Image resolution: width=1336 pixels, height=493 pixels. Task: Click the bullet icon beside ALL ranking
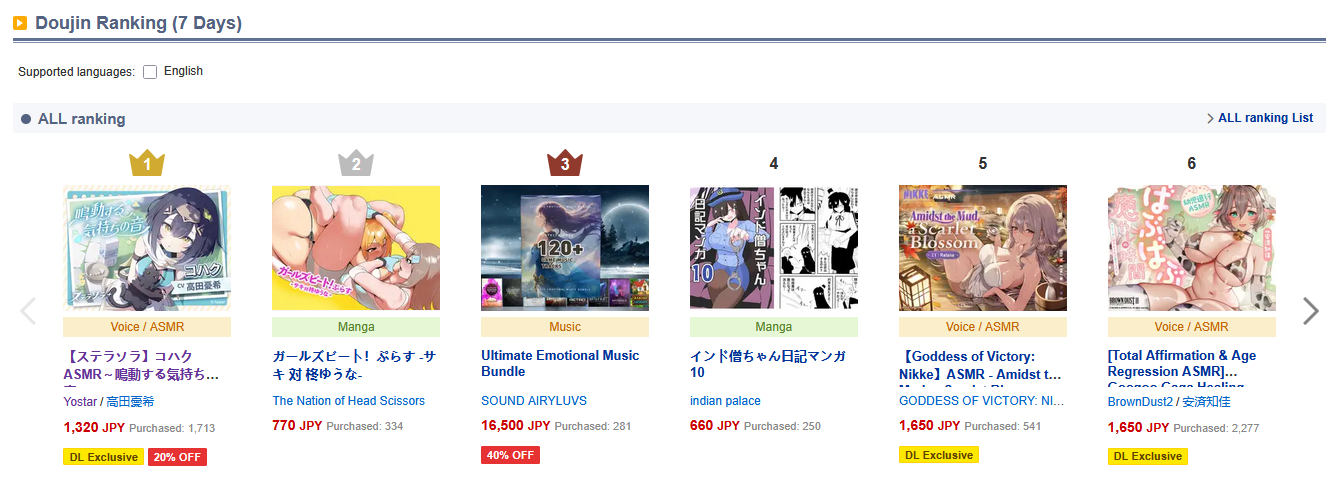(x=26, y=119)
